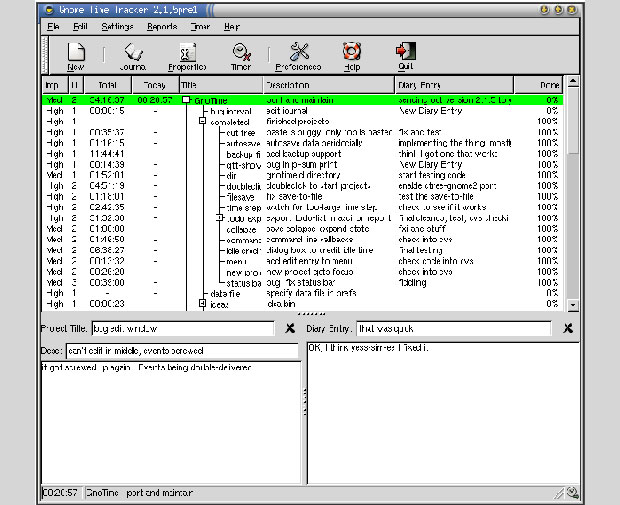Select the collapse project row

coord(302,229)
